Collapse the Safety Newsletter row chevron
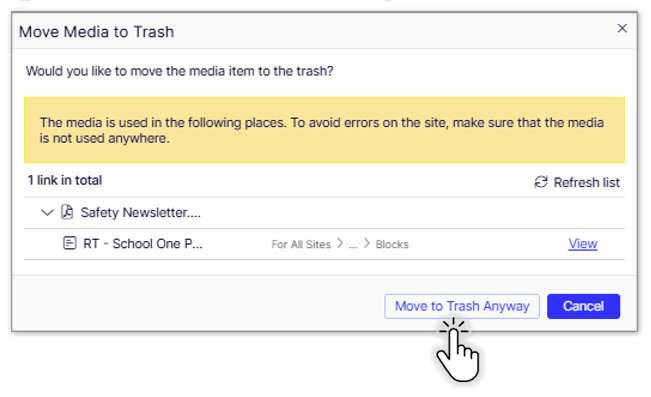 tap(47, 213)
